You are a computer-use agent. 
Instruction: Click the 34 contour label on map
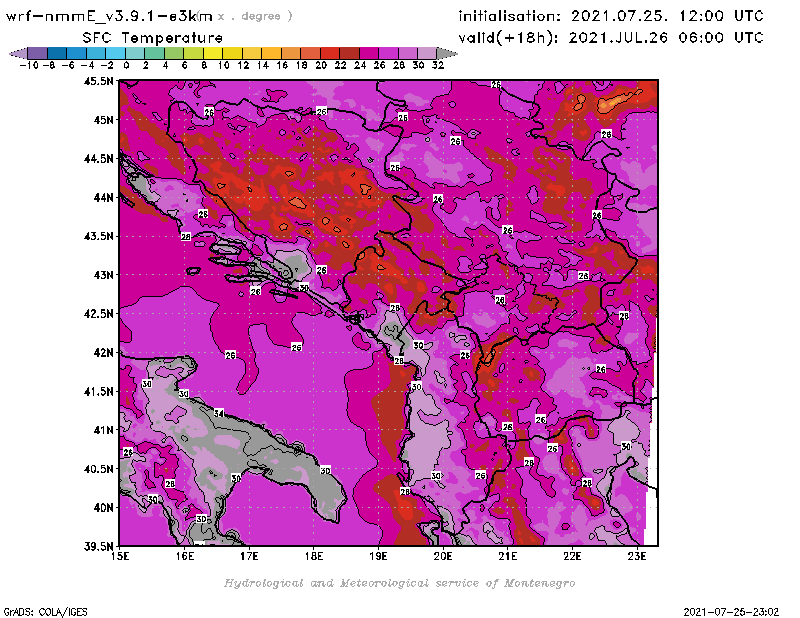(x=218, y=412)
